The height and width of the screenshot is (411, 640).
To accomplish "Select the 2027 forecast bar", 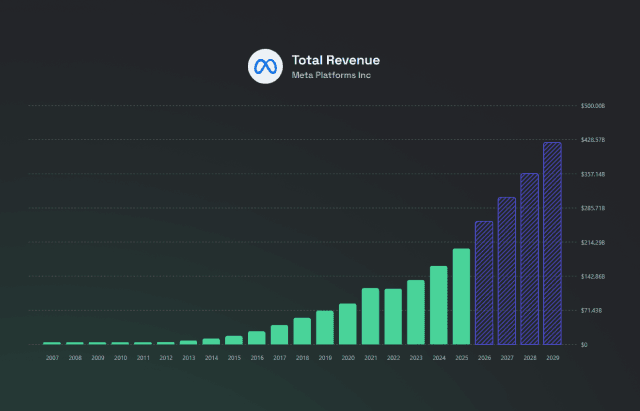I will pos(507,271).
